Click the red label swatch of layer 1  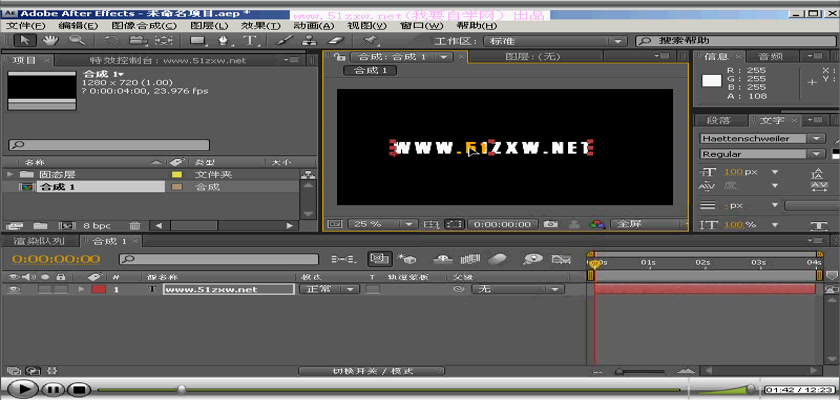coord(99,289)
